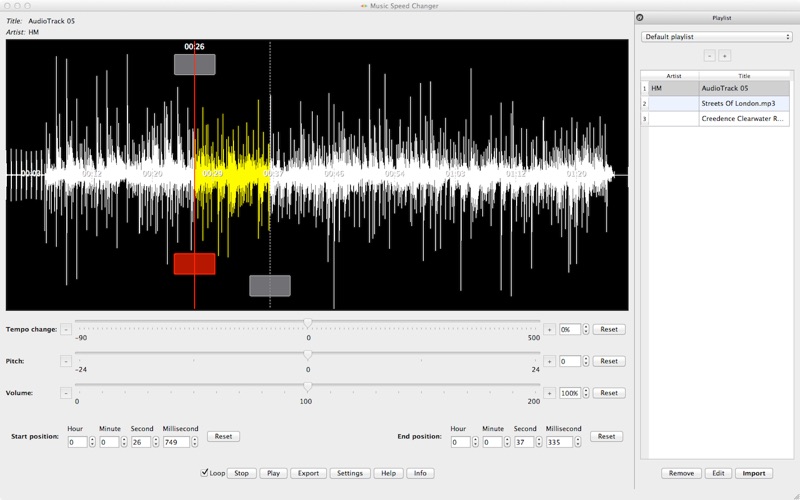Viewport: 800px width, 500px height.
Task: Click the Pitch slider handle
Action: [x=307, y=355]
